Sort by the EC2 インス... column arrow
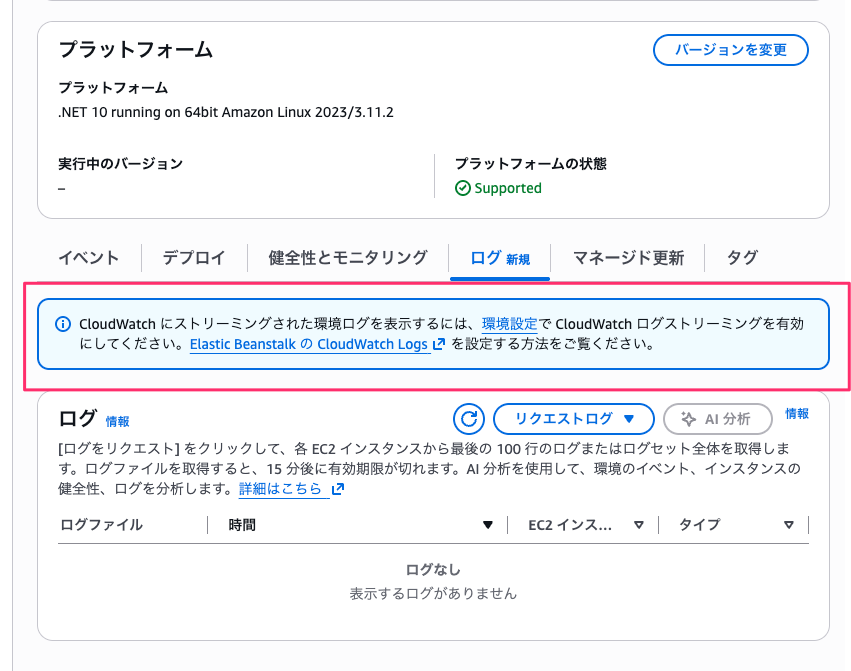 (639, 525)
